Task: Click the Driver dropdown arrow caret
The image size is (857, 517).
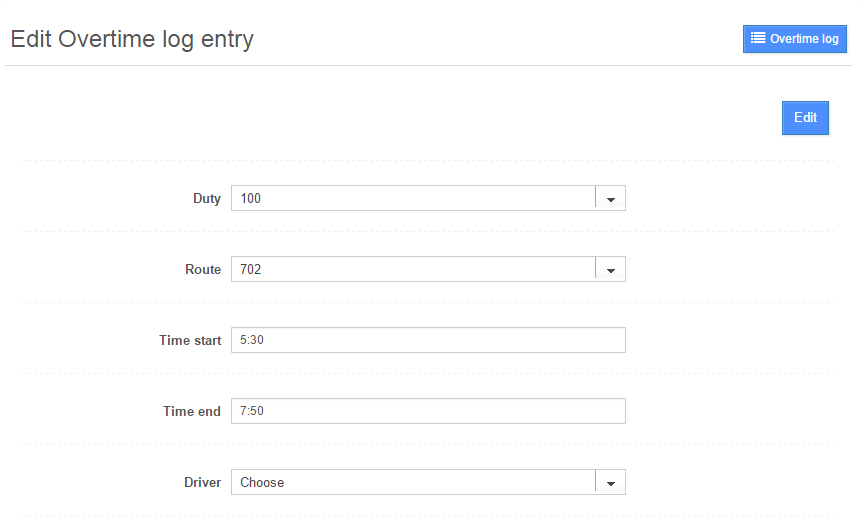Action: tap(610, 483)
